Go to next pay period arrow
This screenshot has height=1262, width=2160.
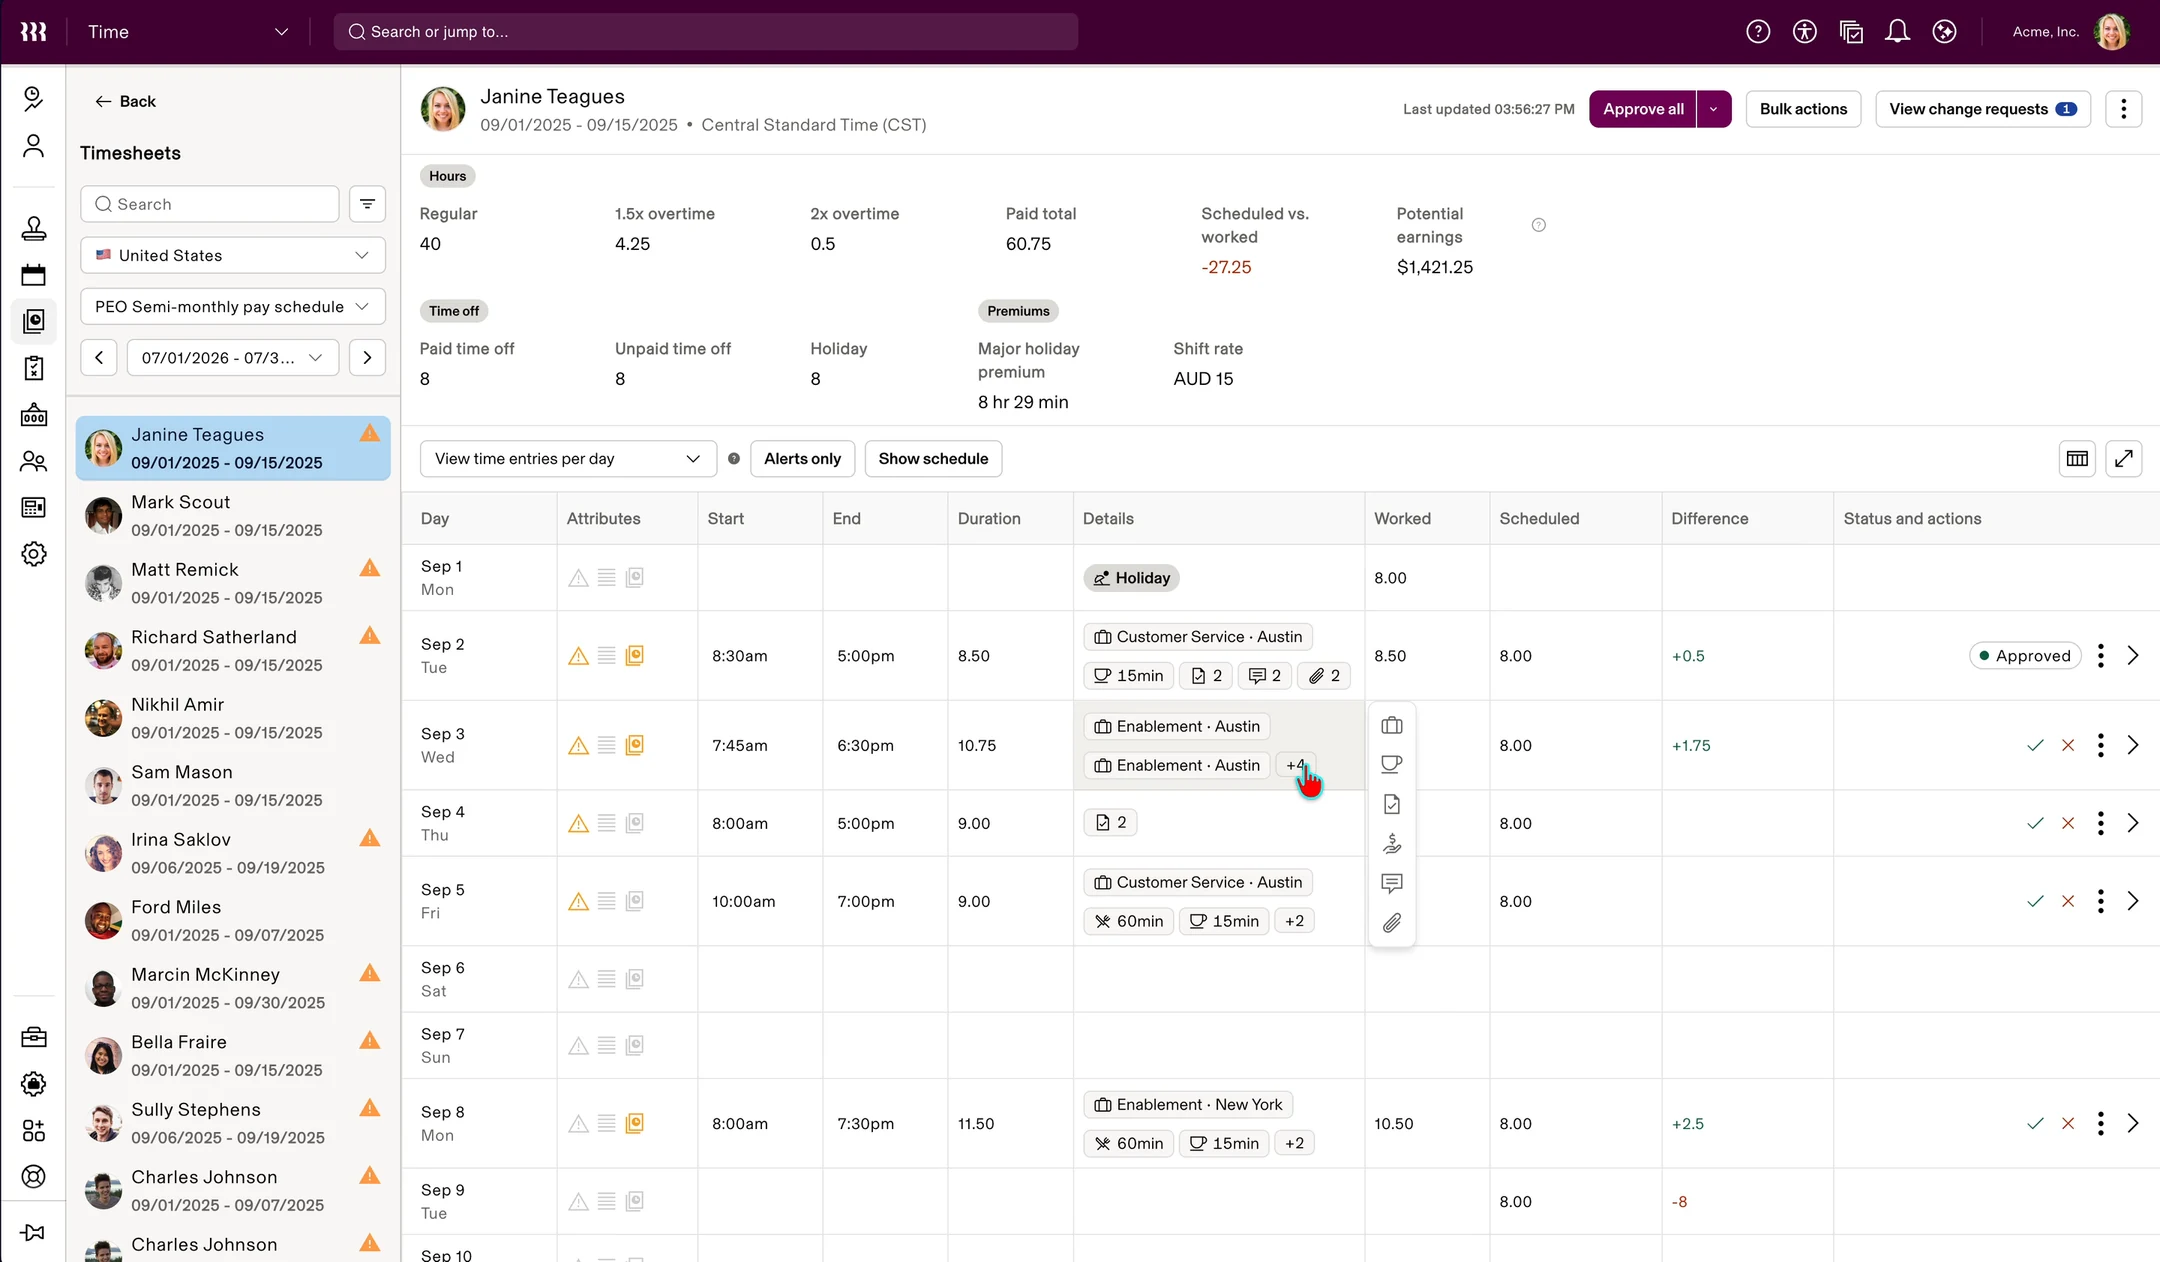coord(367,358)
